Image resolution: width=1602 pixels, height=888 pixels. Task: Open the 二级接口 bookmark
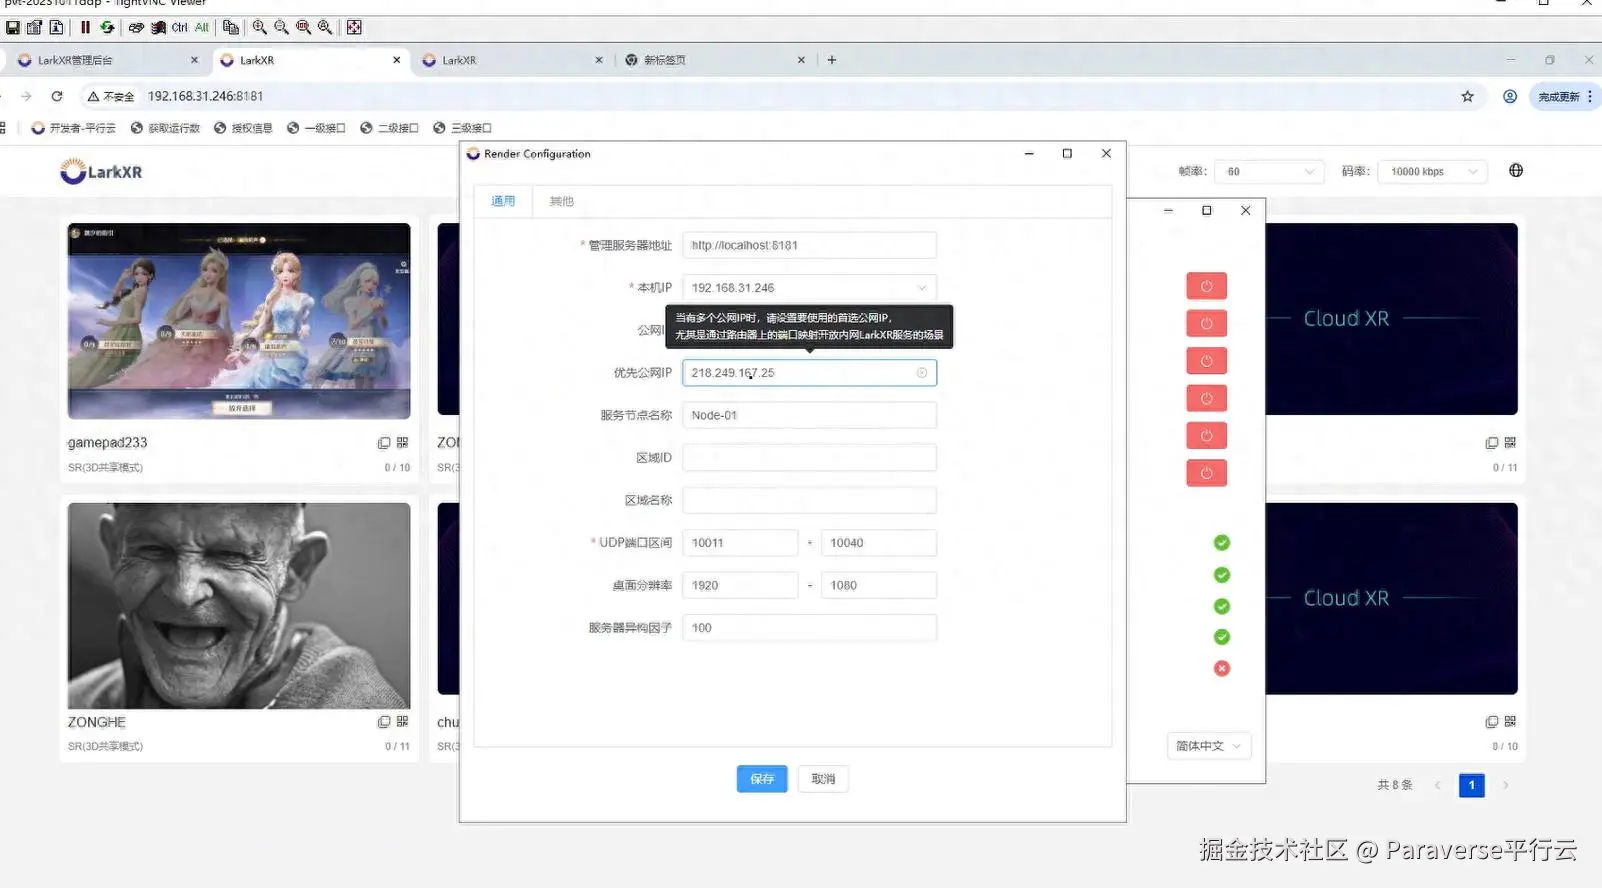389,128
